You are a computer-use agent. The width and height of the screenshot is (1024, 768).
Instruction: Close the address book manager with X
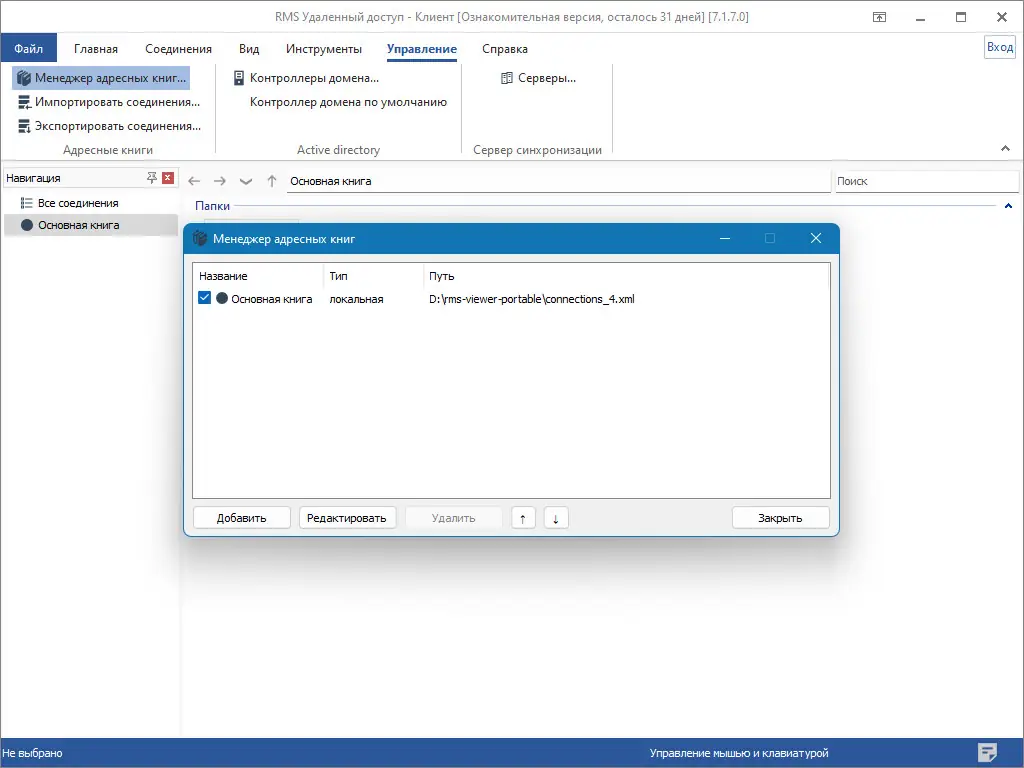point(816,238)
